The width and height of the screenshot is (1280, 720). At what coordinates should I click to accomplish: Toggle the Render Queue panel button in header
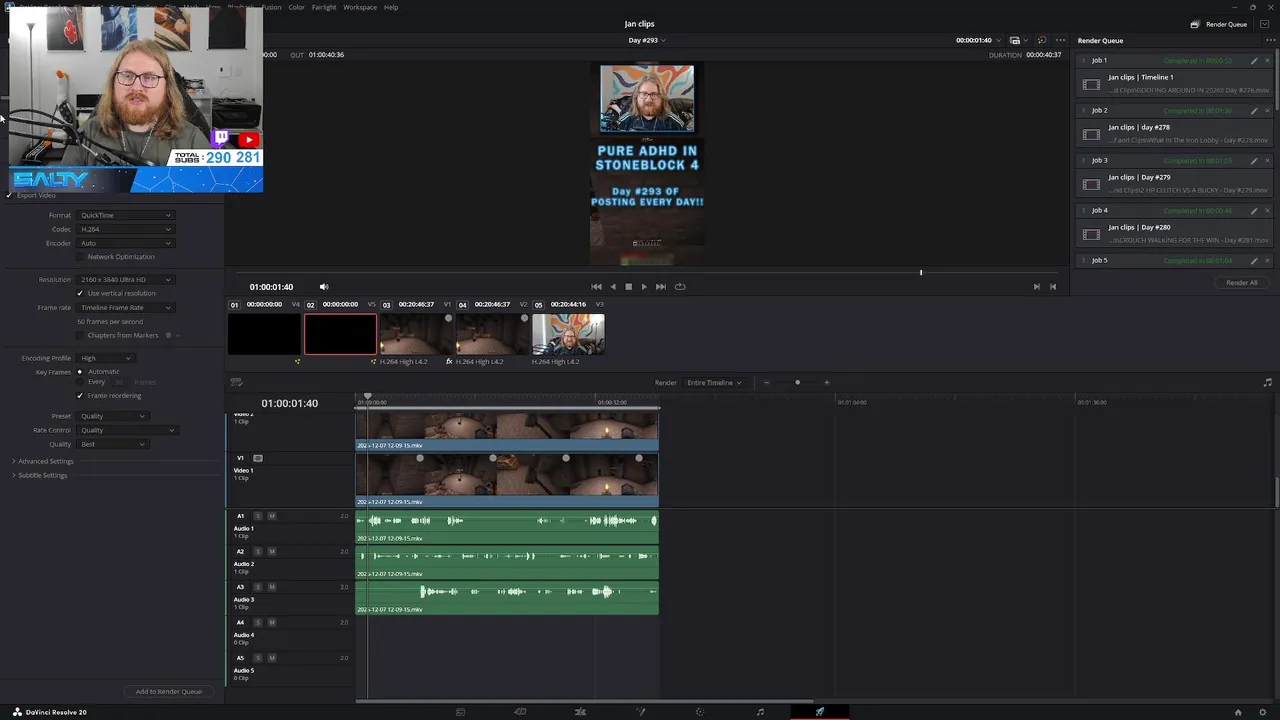pyautogui.click(x=1218, y=24)
